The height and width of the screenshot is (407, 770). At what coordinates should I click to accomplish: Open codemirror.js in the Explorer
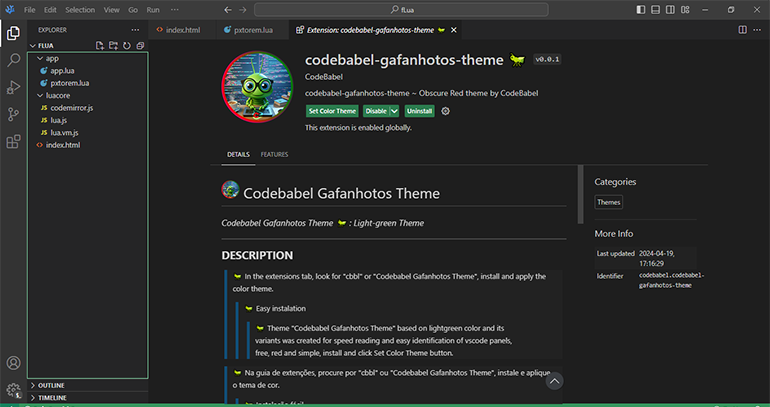point(72,108)
